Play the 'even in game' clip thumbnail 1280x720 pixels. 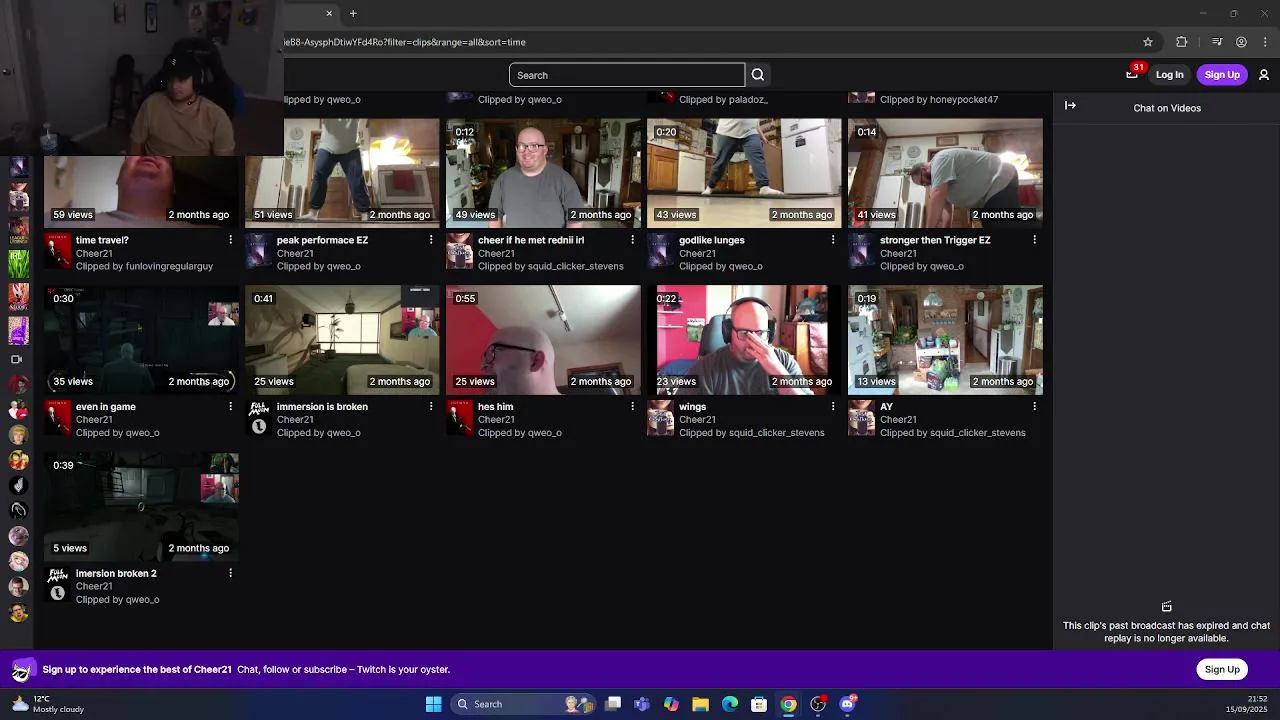141,339
